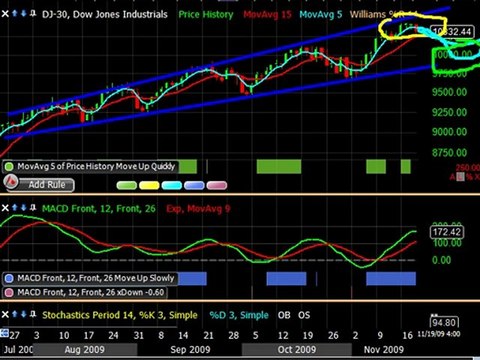
Task: Pick the yellow rule color swatch
Action: [x=149, y=185]
